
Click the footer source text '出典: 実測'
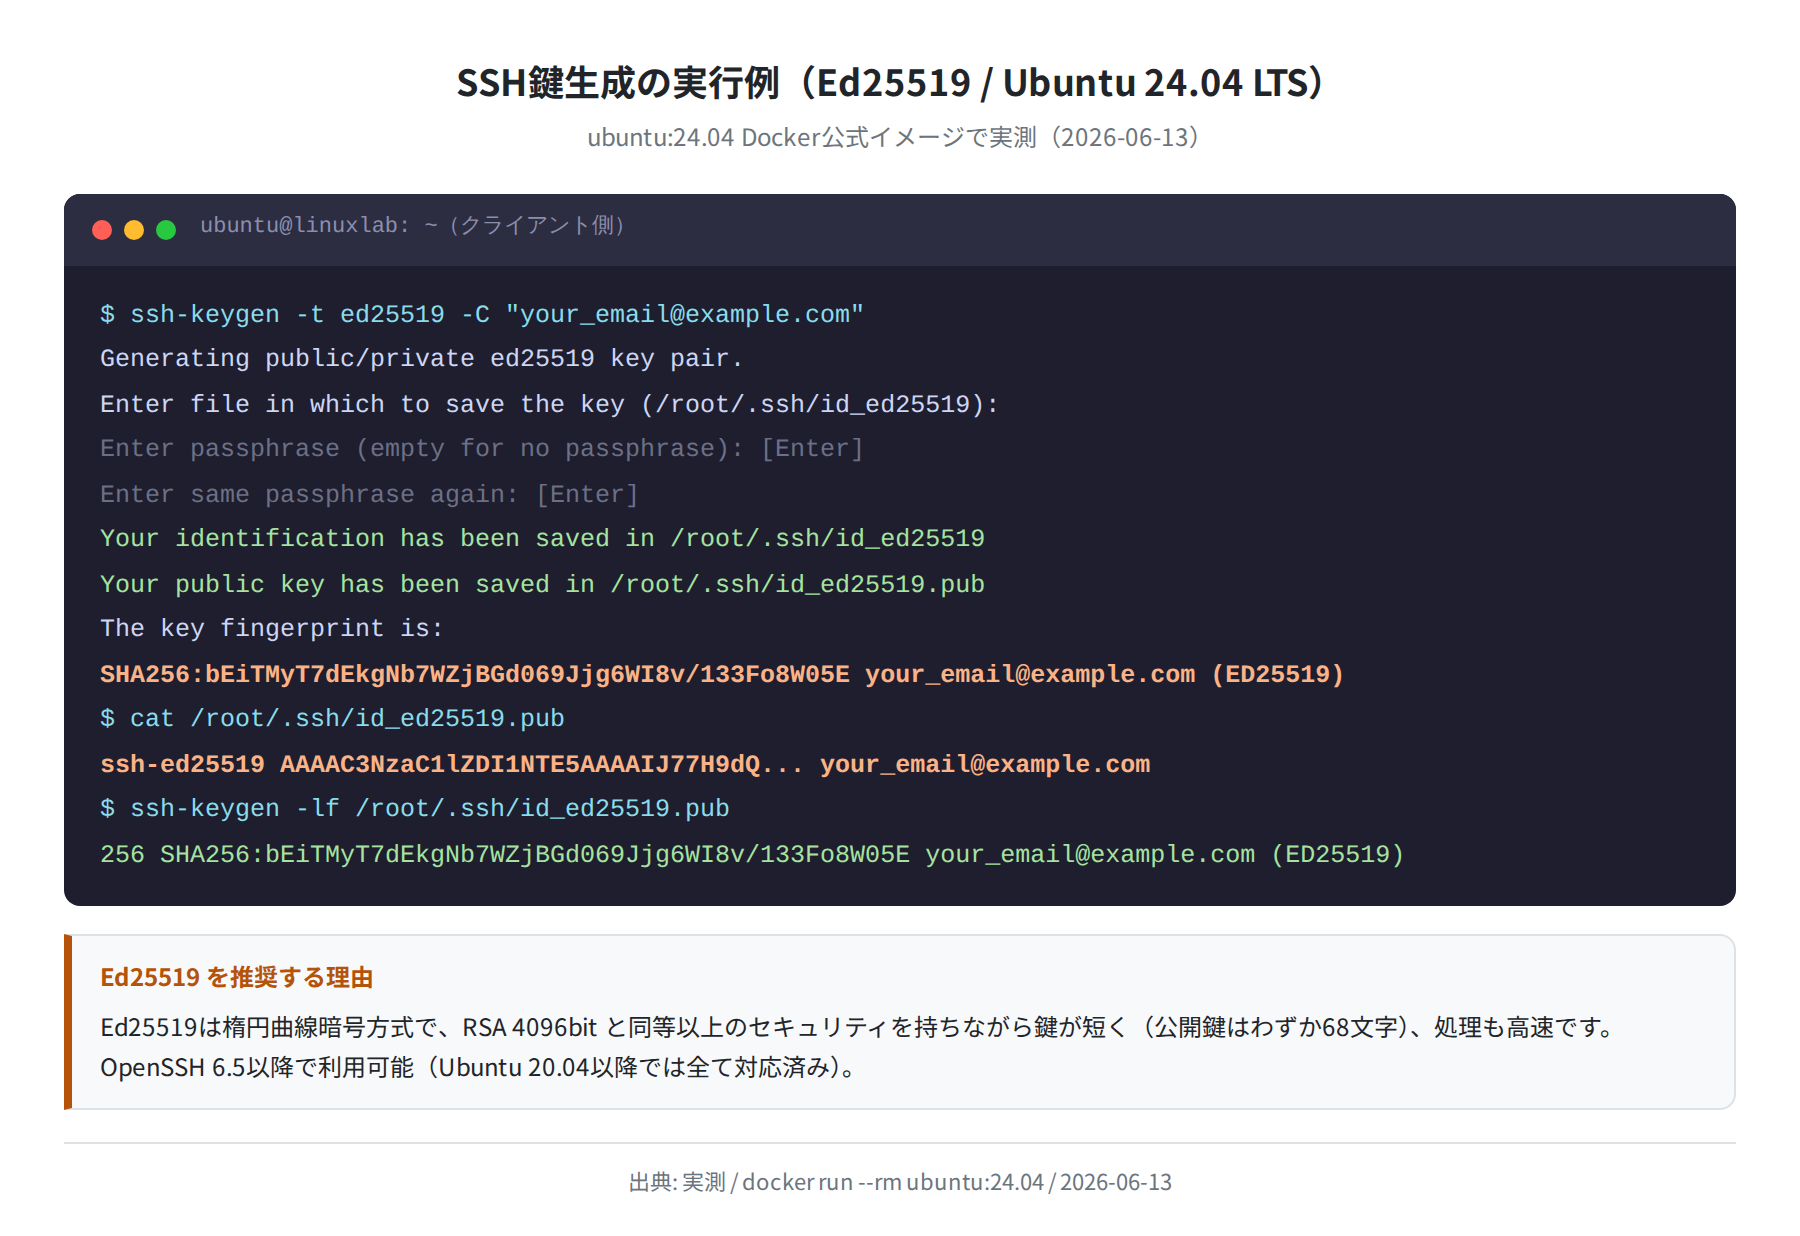(900, 1182)
